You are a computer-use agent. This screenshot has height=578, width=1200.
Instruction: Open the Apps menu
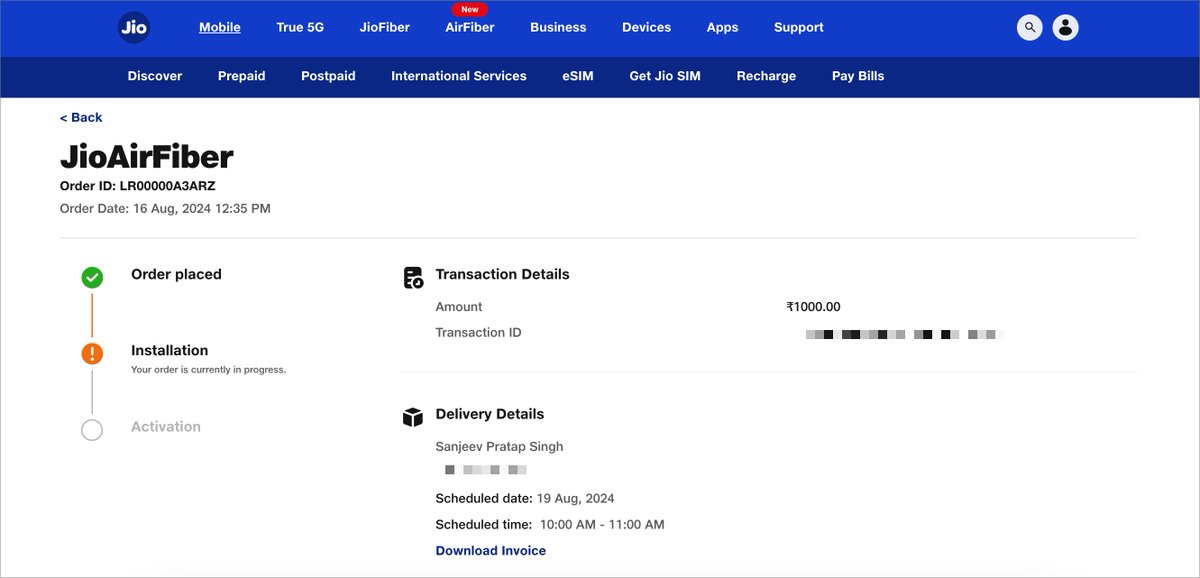point(722,27)
